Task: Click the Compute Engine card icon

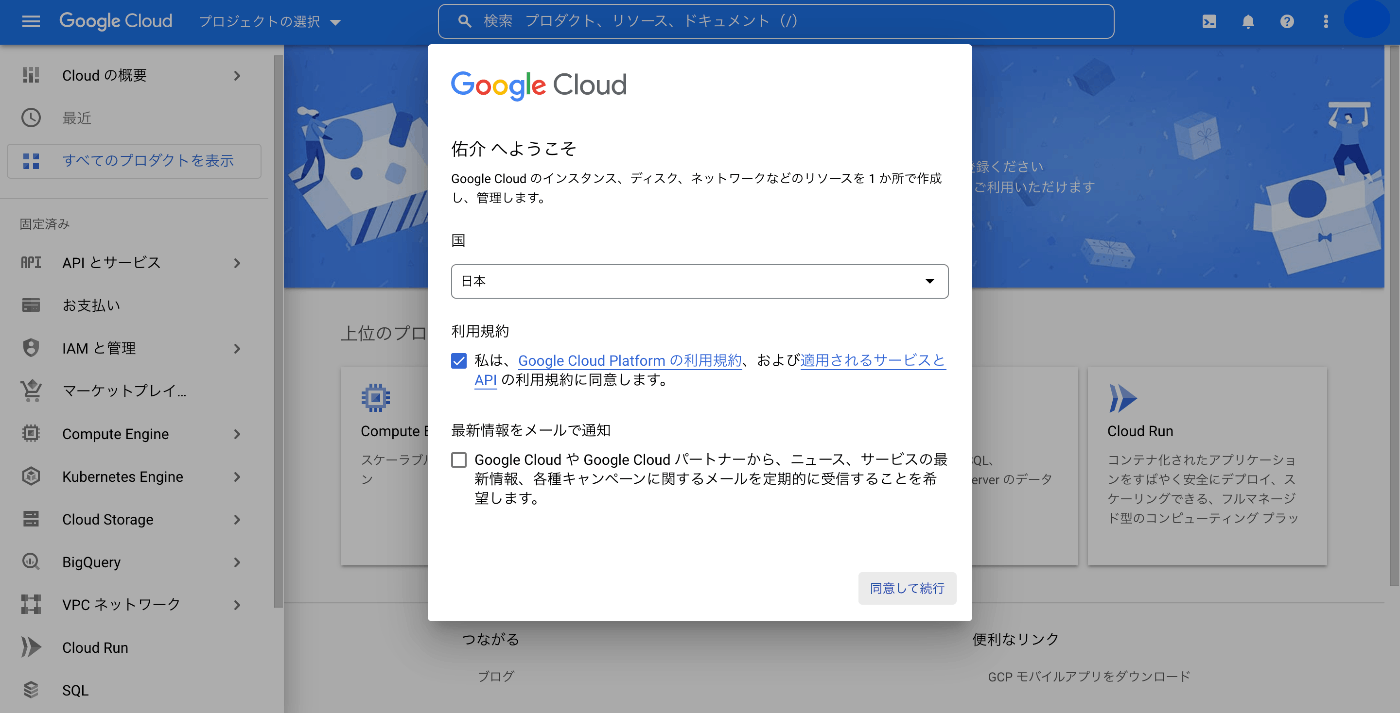Action: pyautogui.click(x=375, y=398)
